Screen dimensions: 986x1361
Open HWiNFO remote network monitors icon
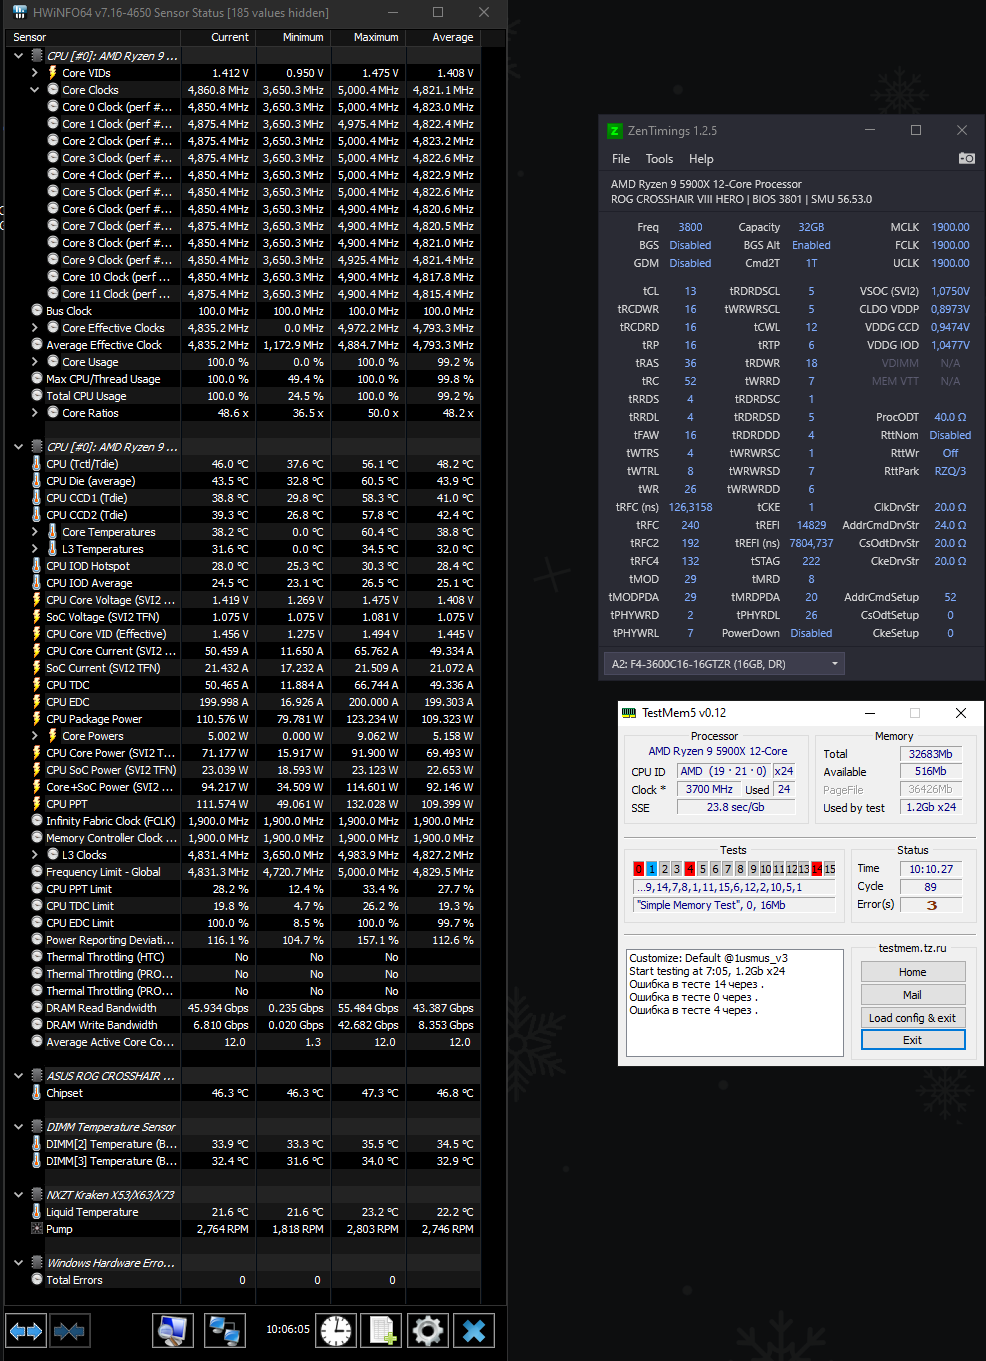tap(225, 1330)
